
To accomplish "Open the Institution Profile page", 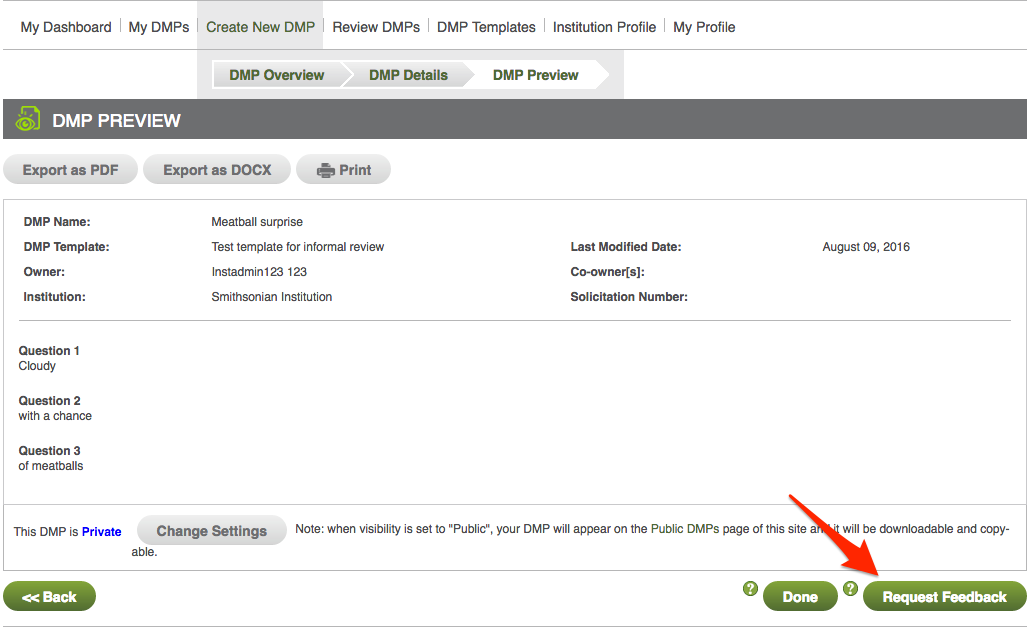I will point(604,27).
